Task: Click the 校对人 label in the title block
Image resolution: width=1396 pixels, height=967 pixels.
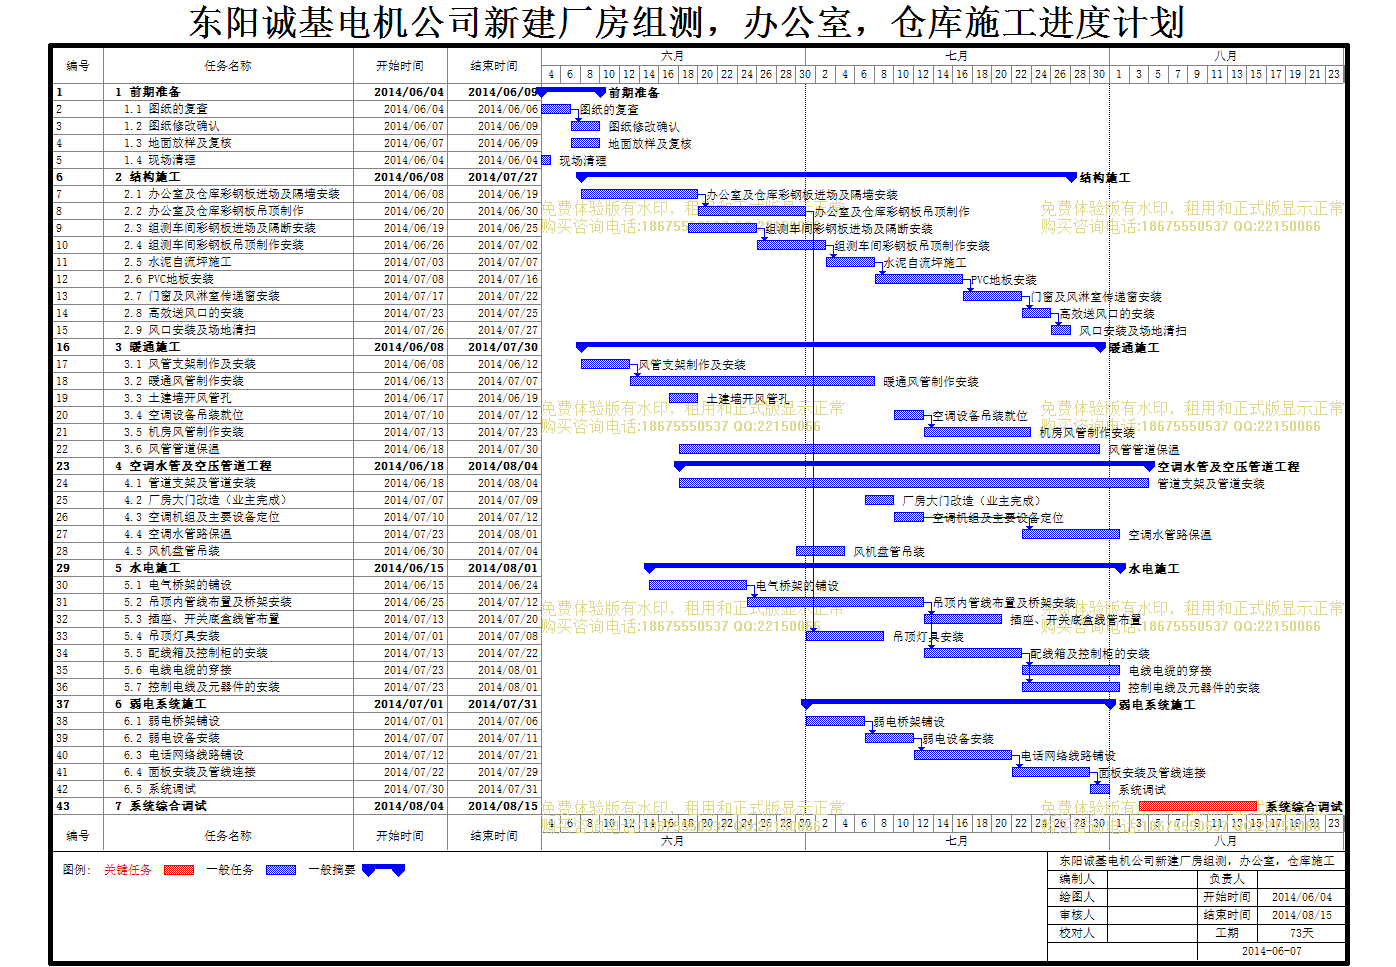Action: click(x=1077, y=933)
